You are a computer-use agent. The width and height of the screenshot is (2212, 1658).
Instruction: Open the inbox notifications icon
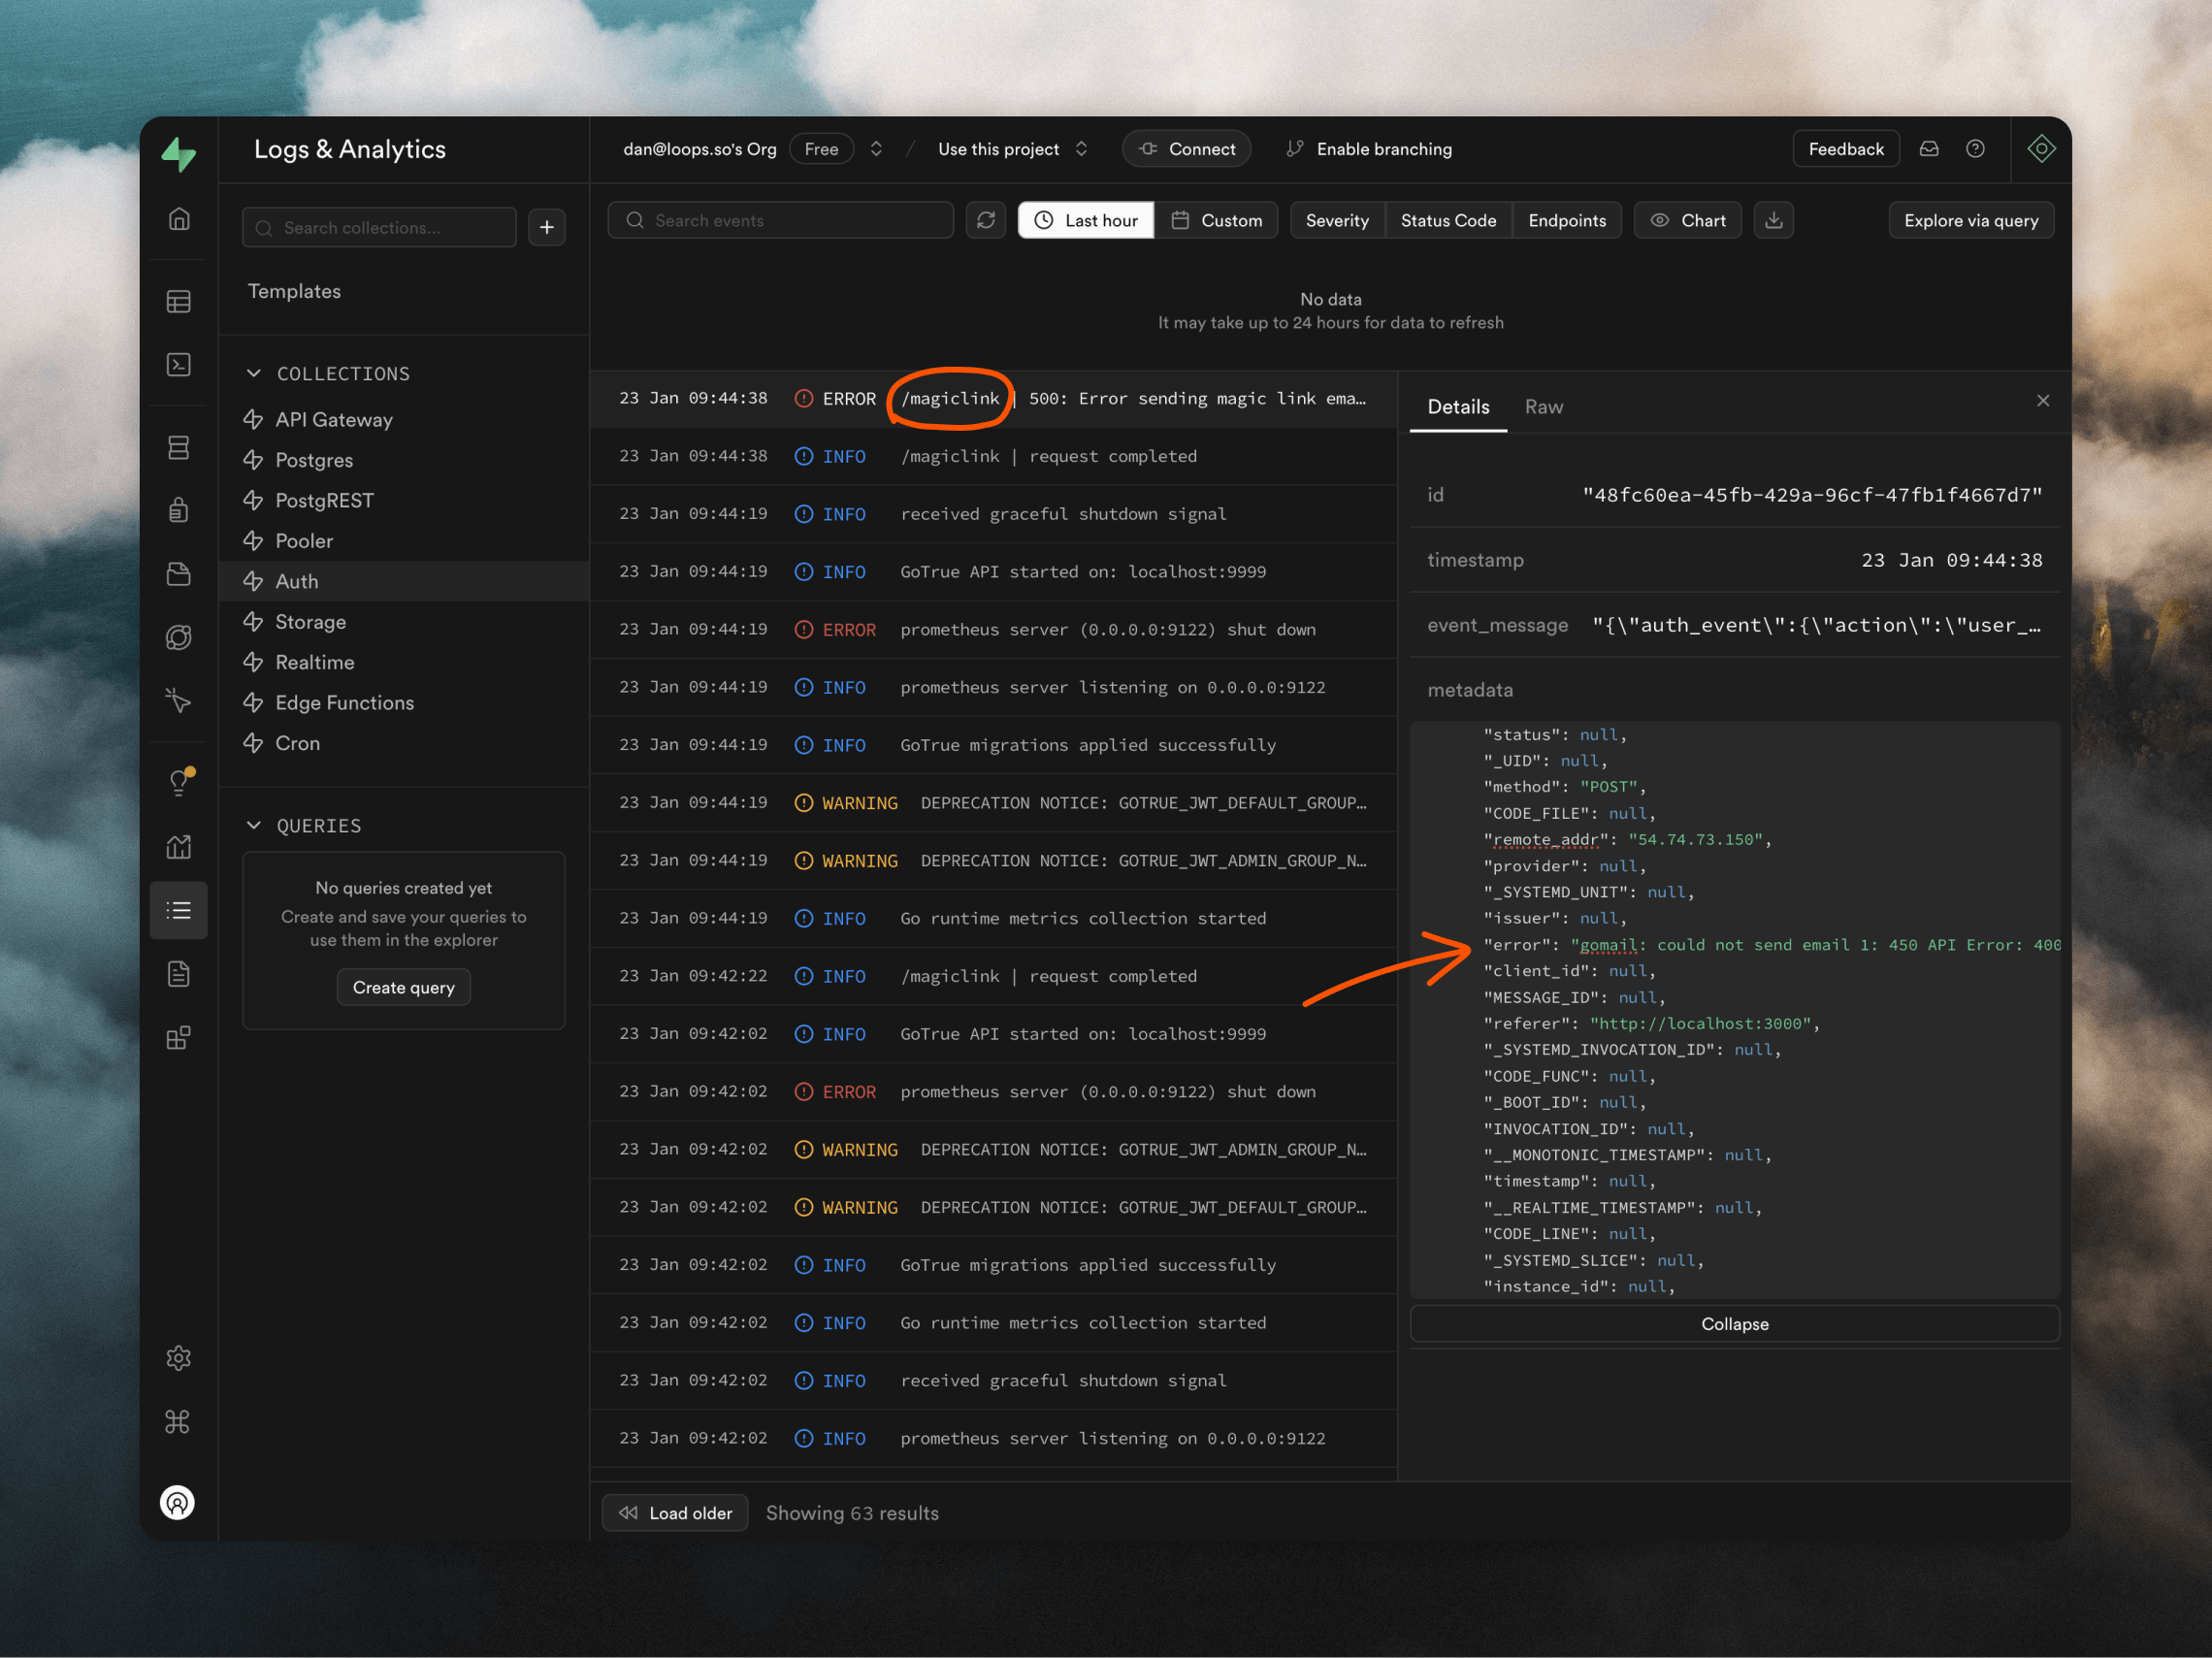tap(1929, 149)
